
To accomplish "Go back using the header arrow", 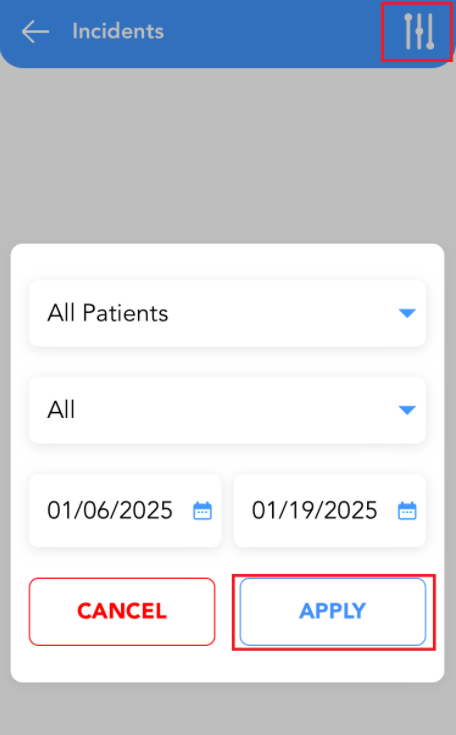I will point(35,32).
